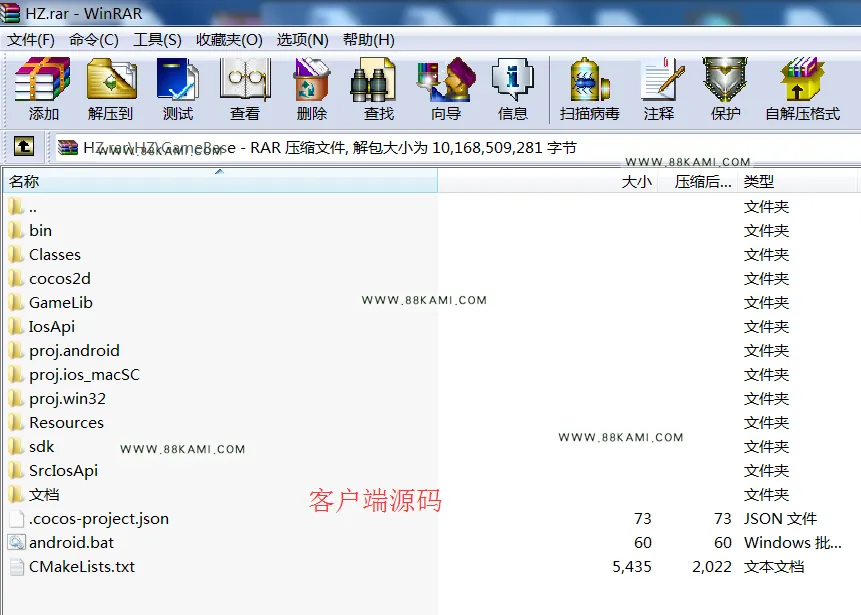Click the 2,022 packed size value

pos(712,567)
